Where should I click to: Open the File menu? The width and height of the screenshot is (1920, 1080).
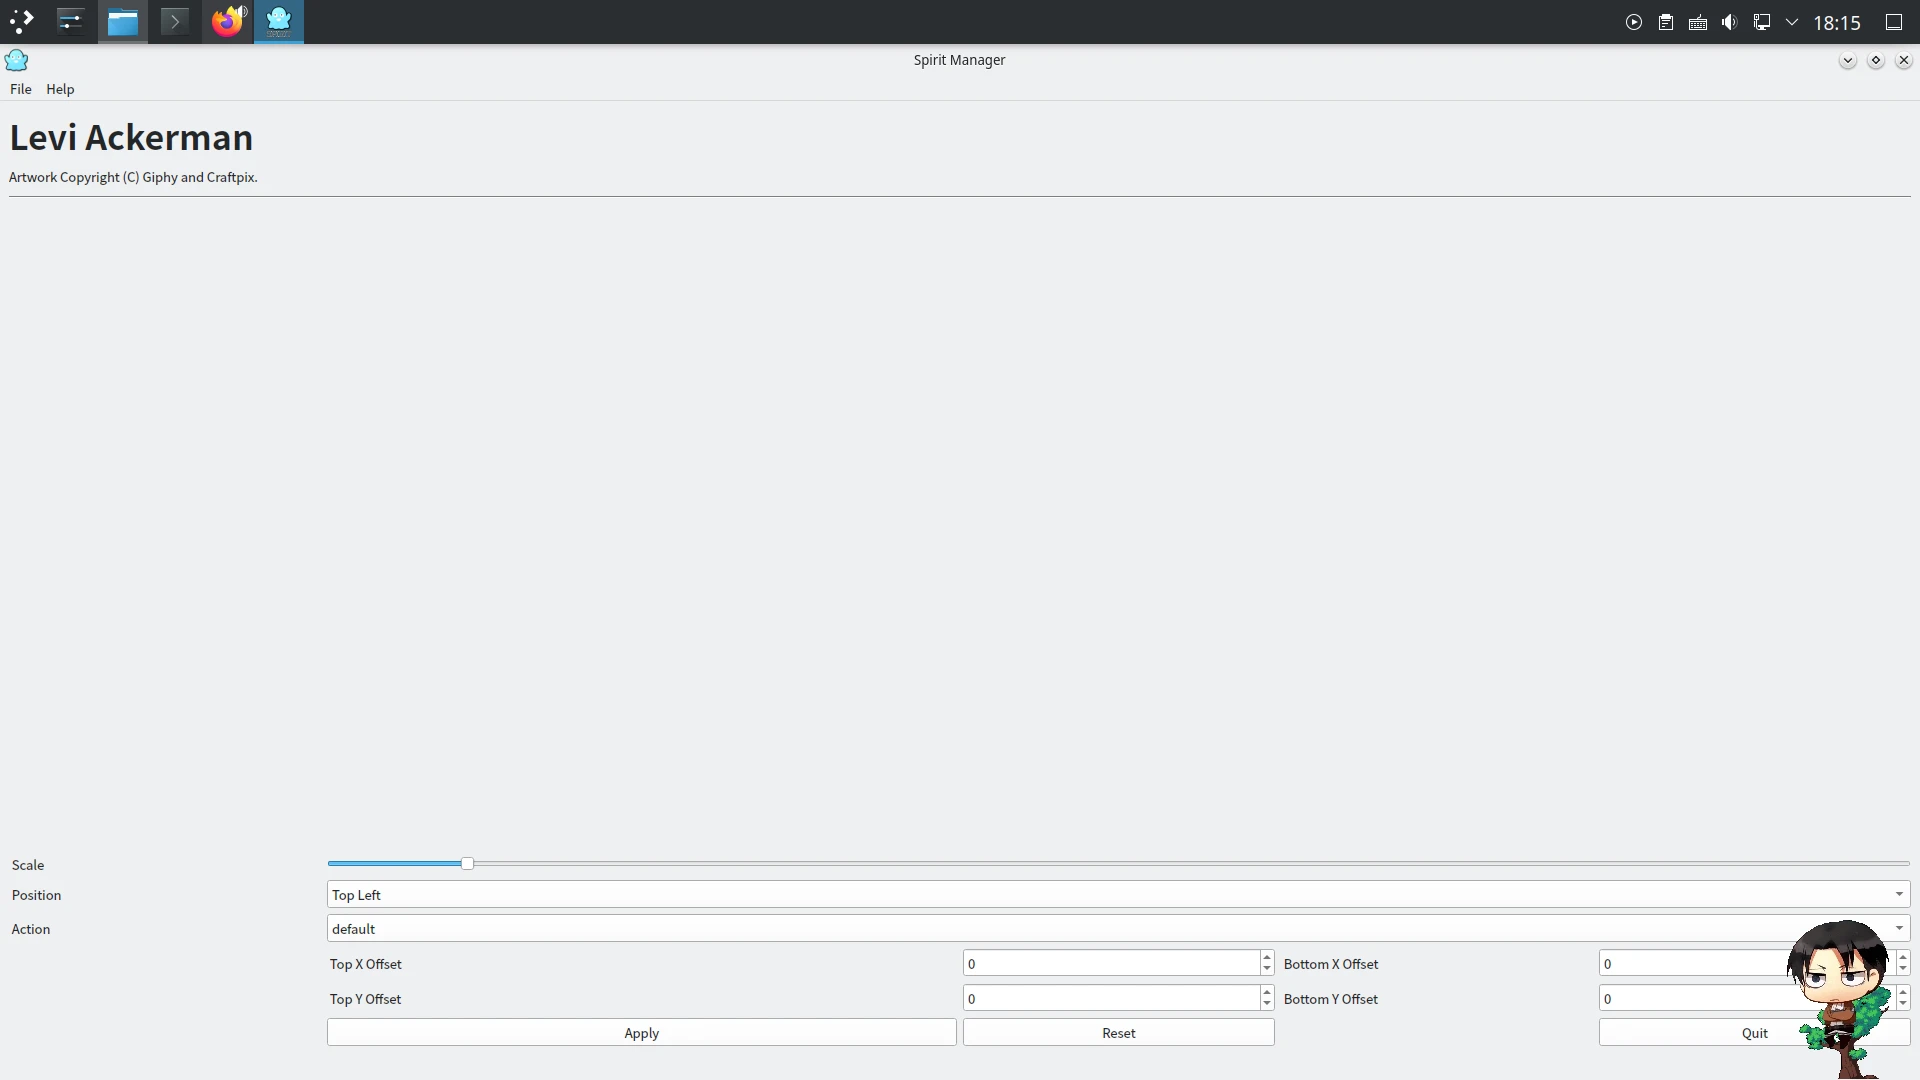point(20,89)
